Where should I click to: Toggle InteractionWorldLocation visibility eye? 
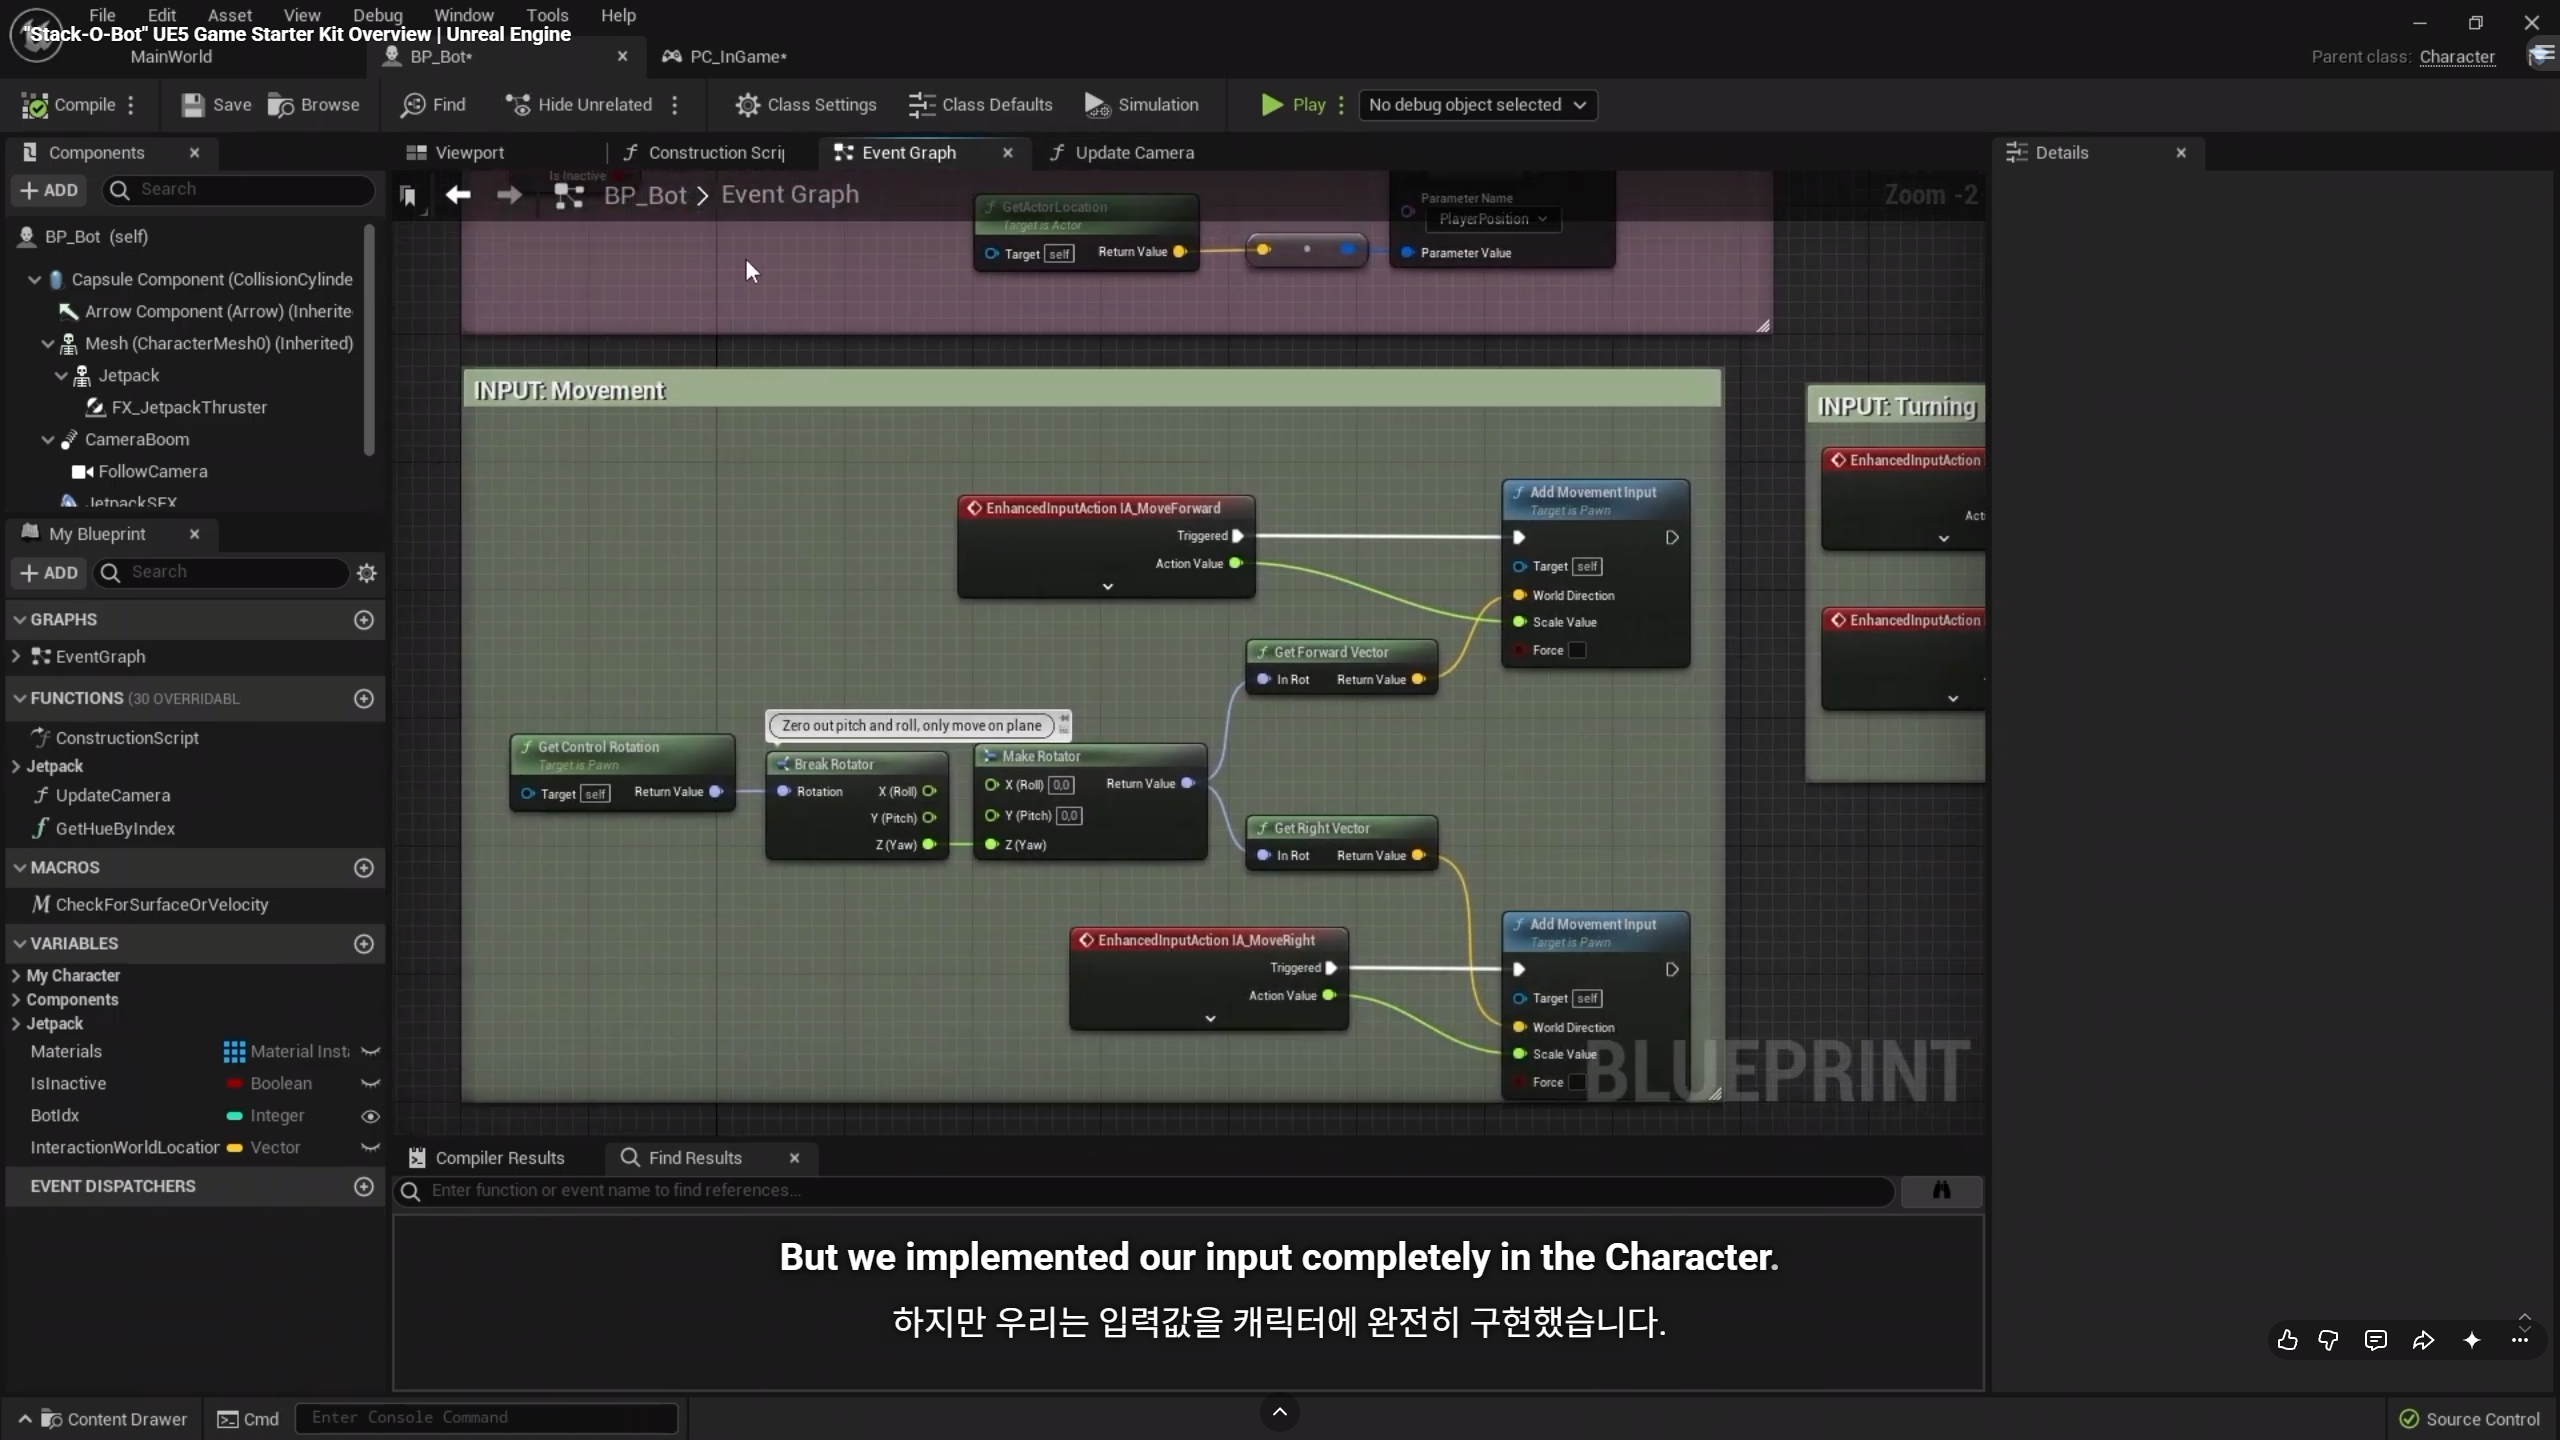(370, 1148)
